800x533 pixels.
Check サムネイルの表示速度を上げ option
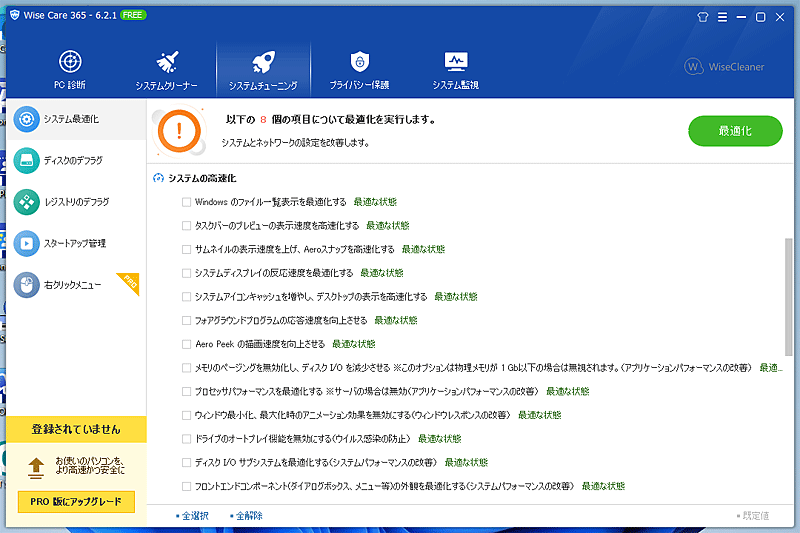[x=186, y=249]
